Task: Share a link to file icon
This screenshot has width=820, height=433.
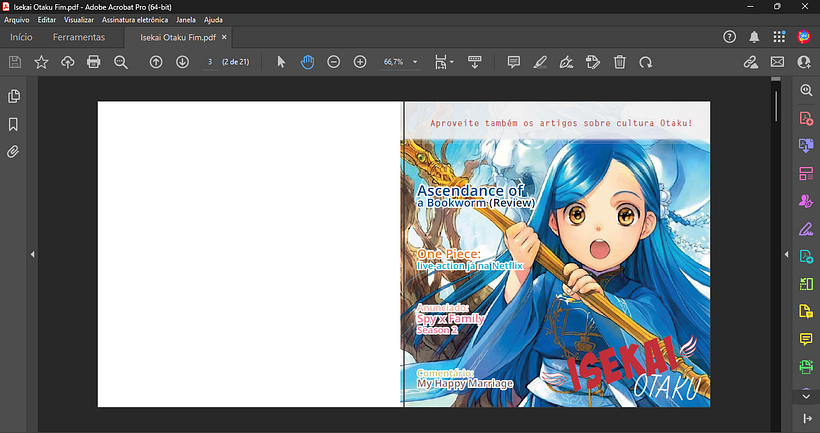Action: click(751, 62)
